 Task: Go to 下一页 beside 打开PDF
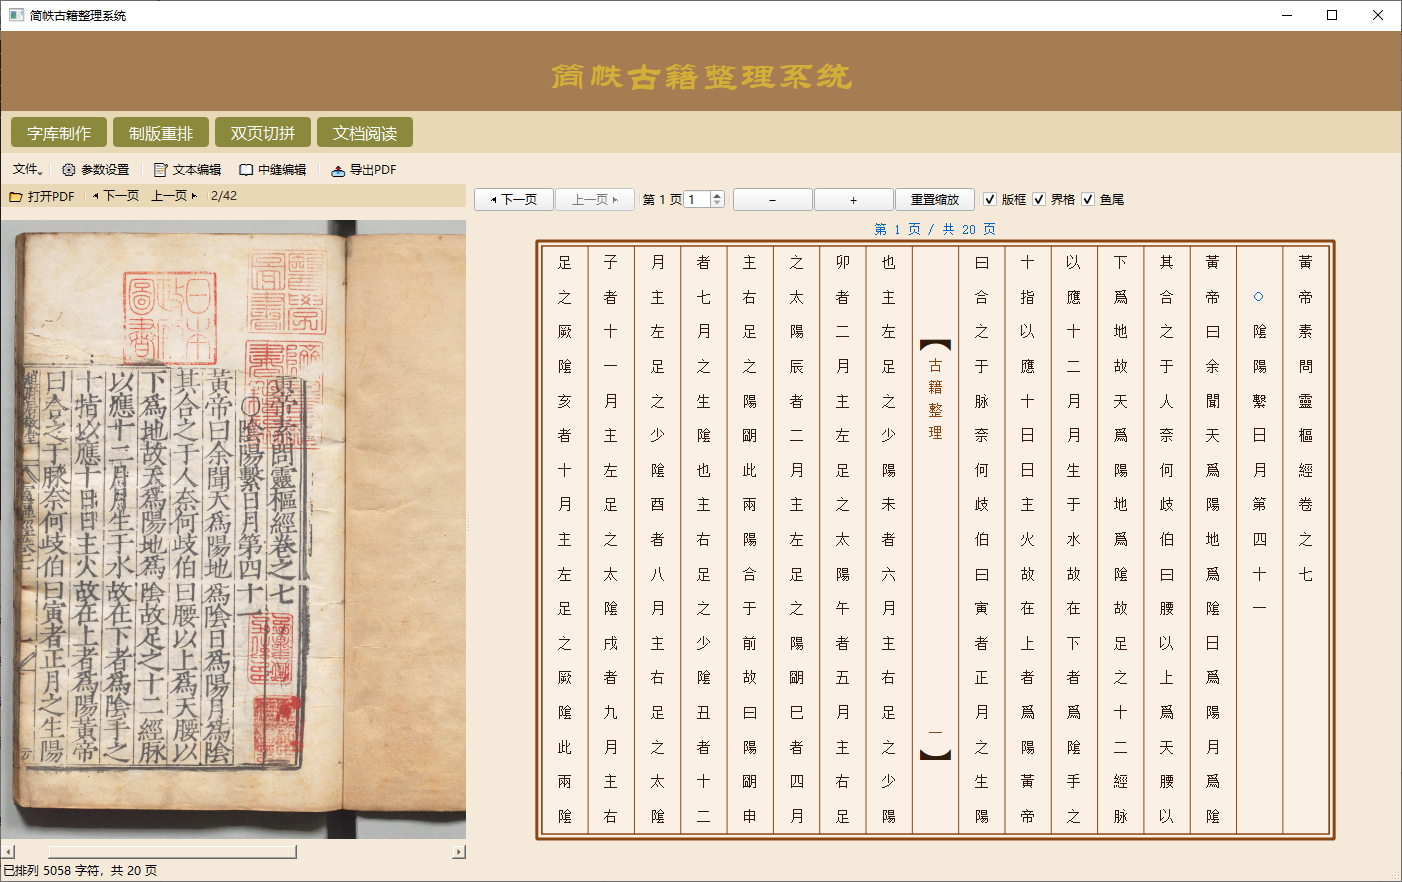(116, 196)
